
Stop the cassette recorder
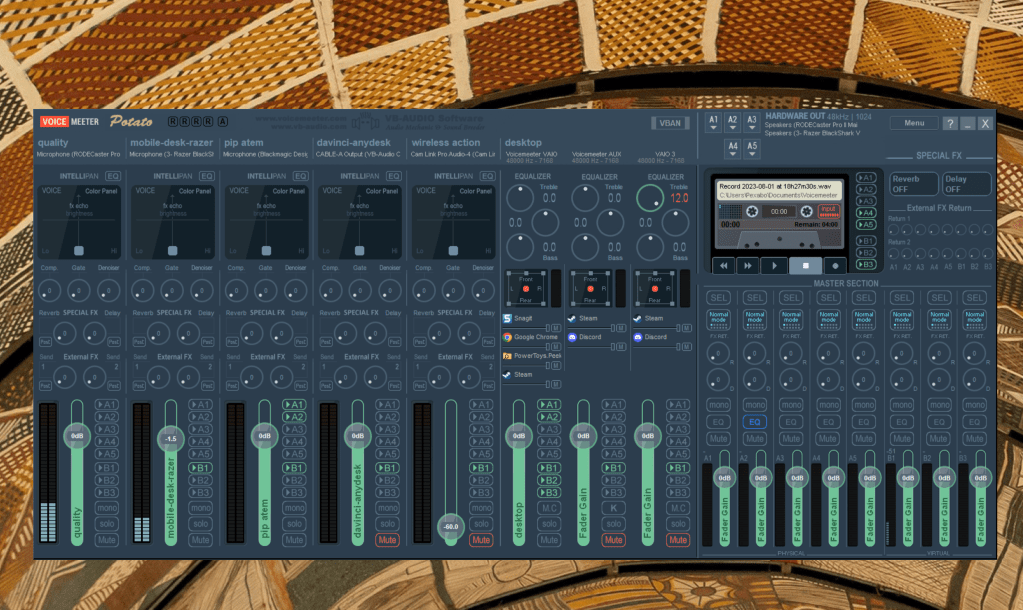point(806,266)
